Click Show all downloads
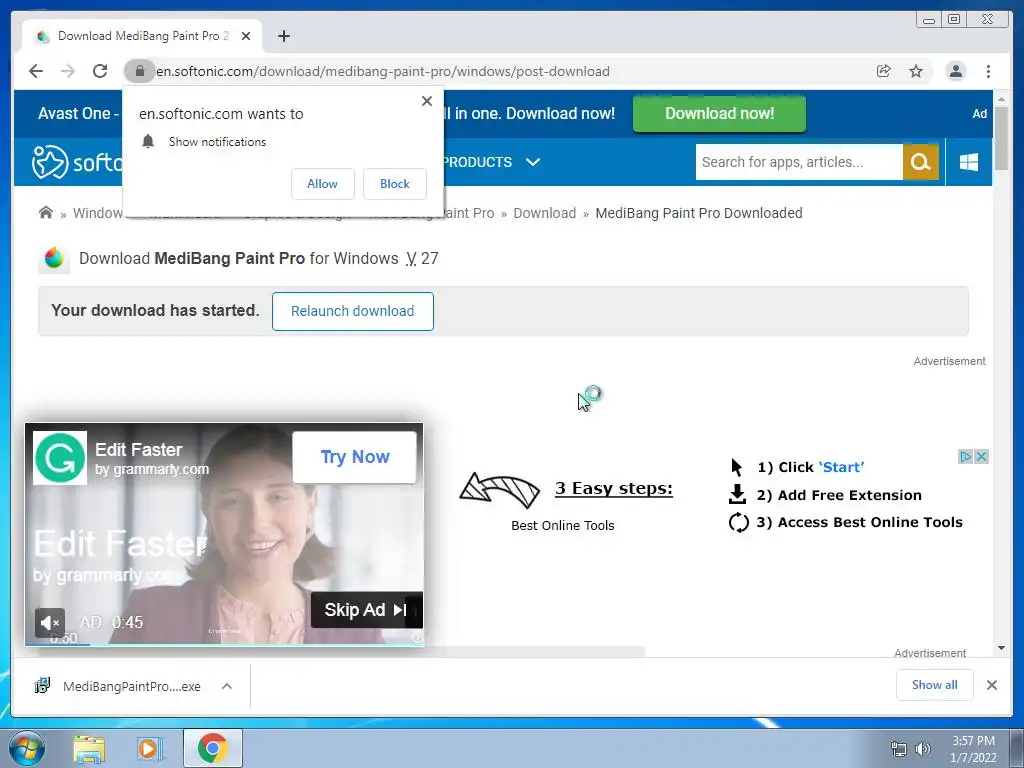1024x768 pixels. click(x=935, y=685)
